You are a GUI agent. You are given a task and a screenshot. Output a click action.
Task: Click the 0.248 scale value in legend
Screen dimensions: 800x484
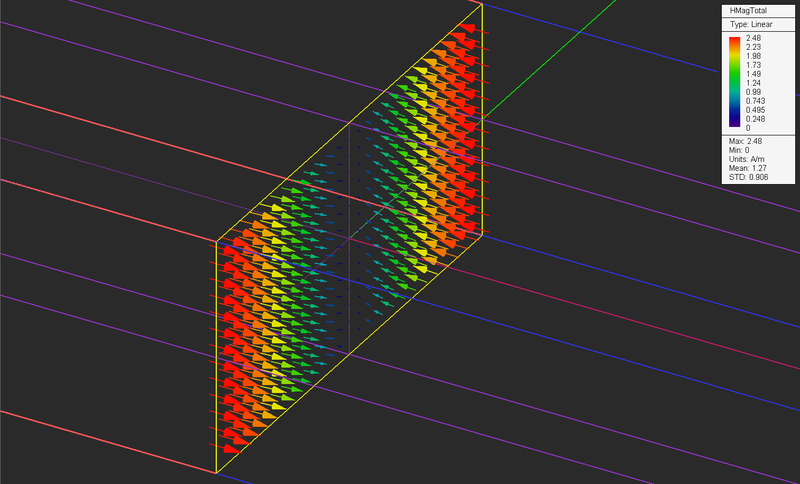pyautogui.click(x=755, y=119)
